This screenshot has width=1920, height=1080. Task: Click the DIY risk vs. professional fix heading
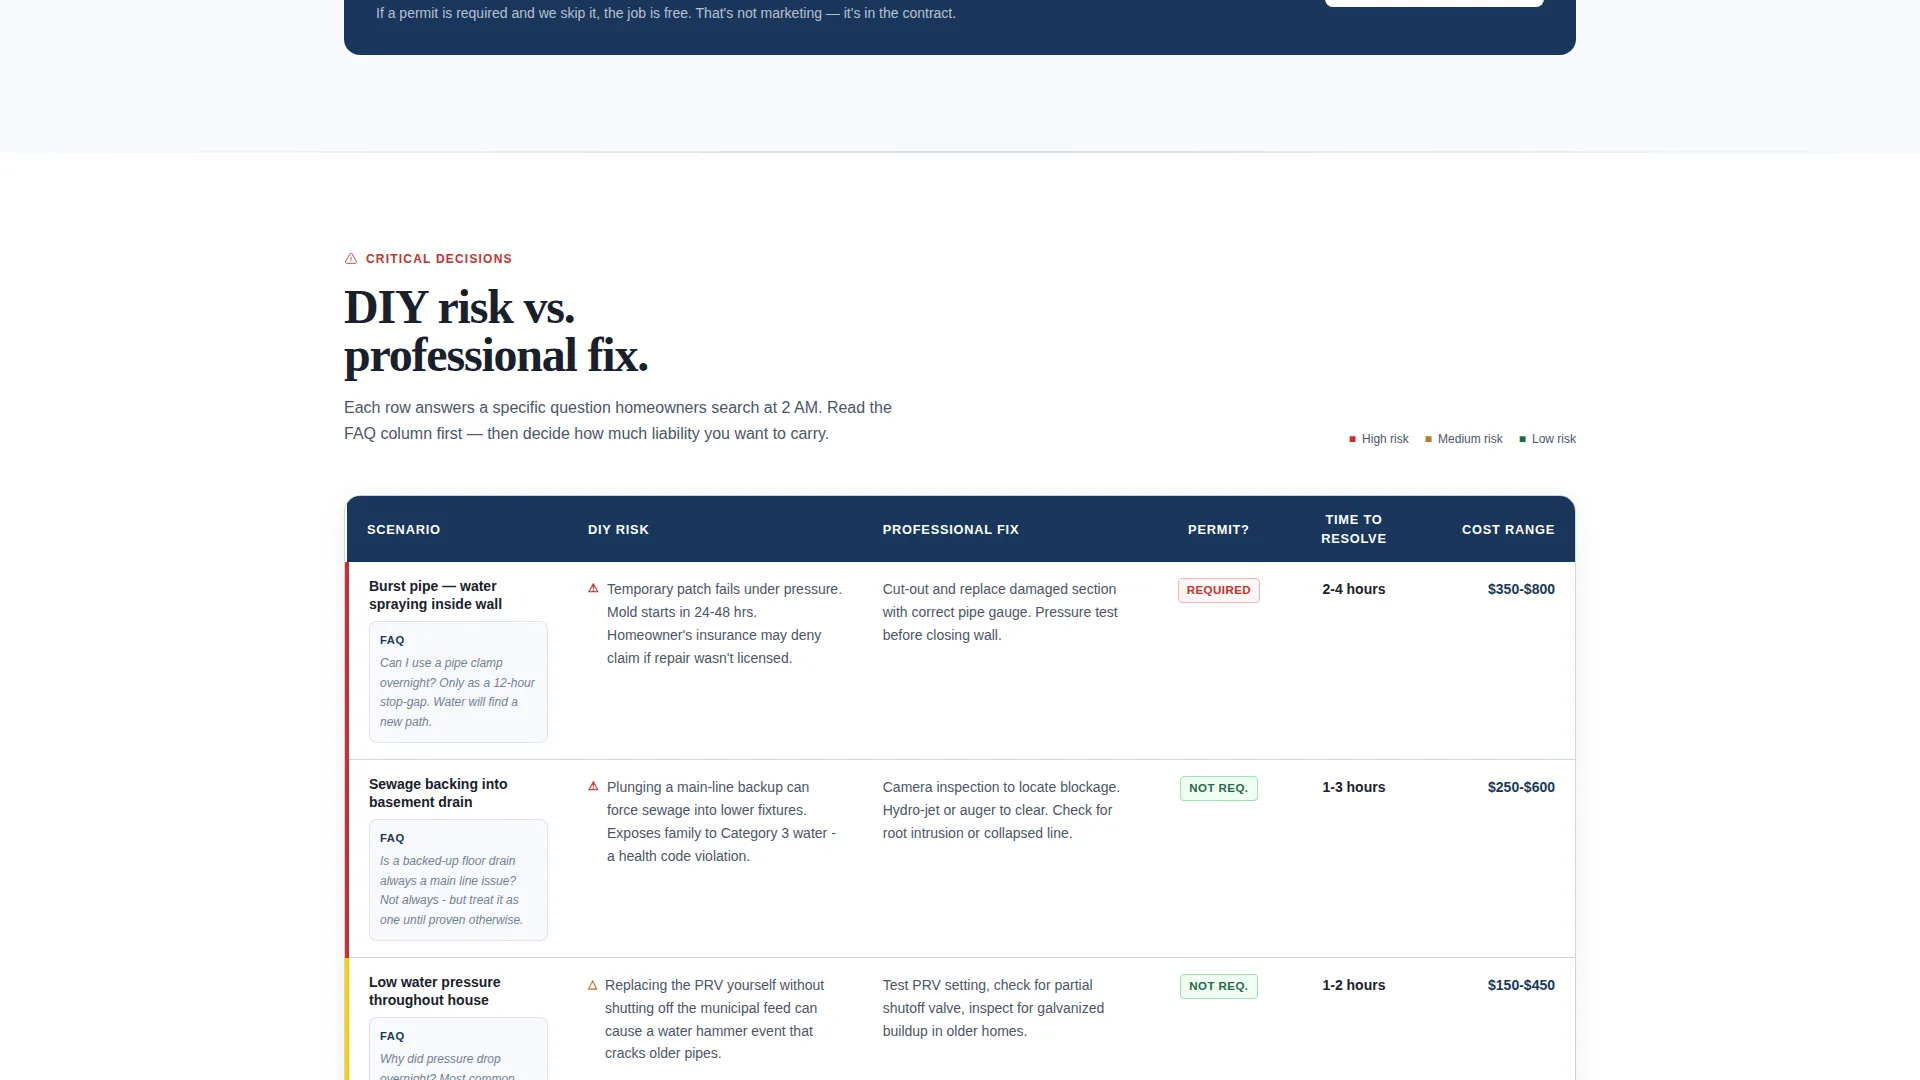496,331
